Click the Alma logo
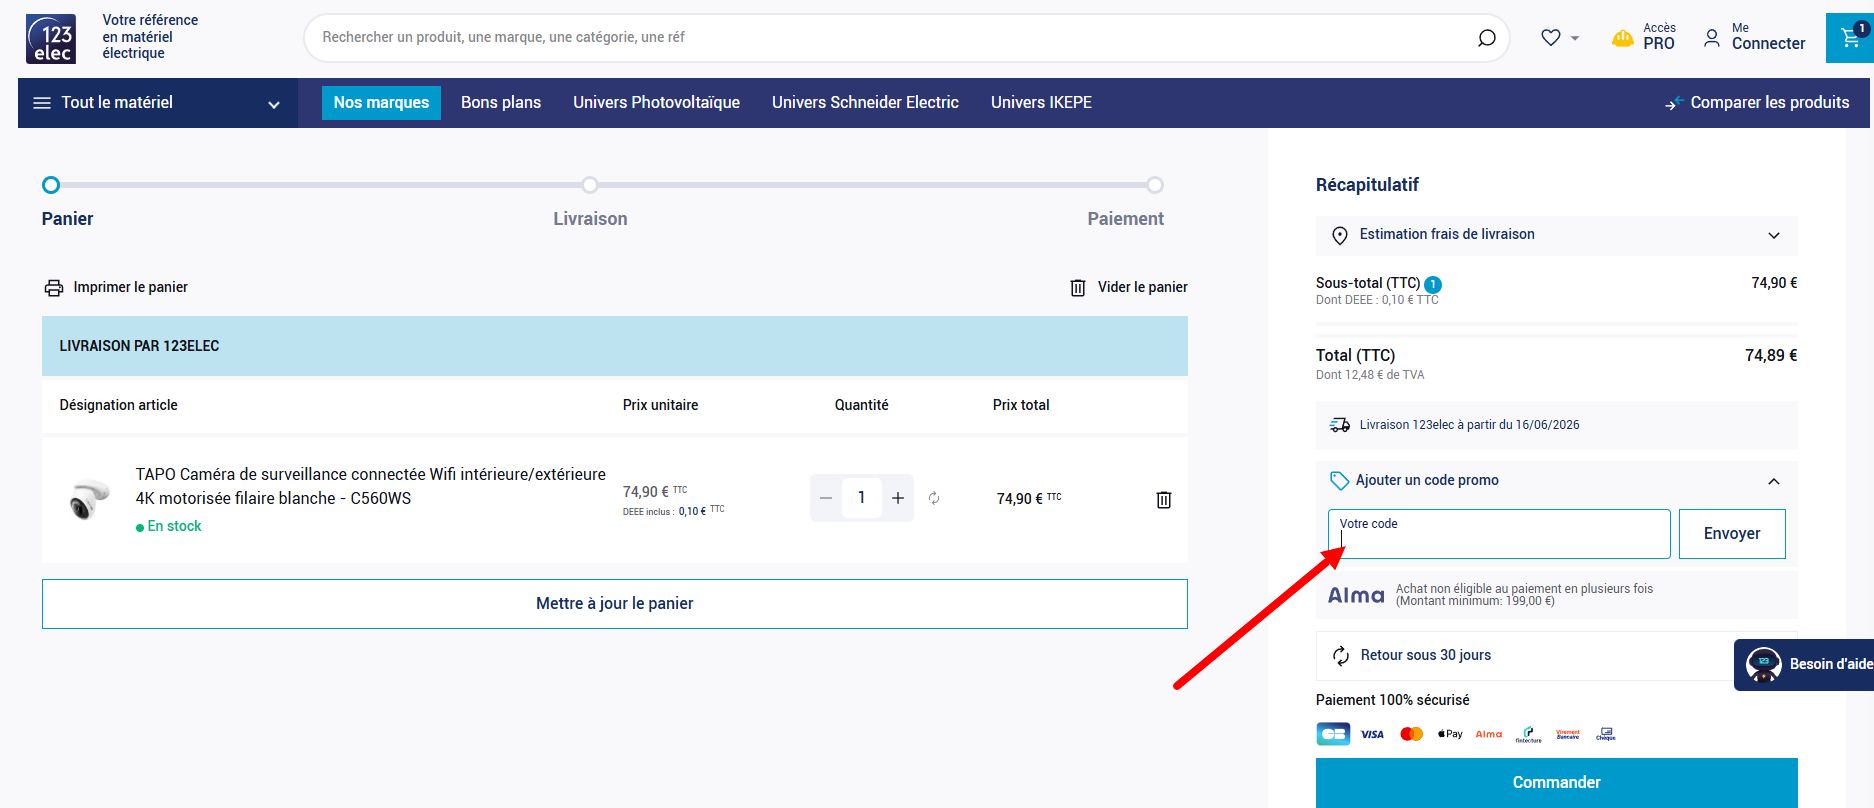1874x808 pixels. pos(1356,596)
